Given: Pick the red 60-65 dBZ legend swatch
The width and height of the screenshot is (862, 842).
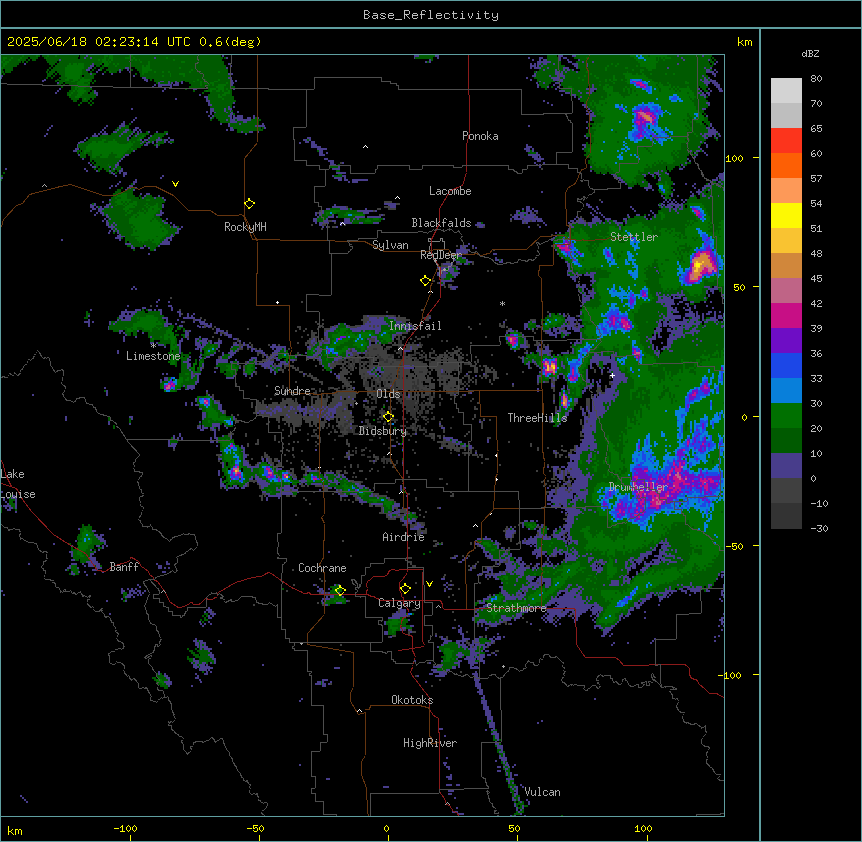Looking at the screenshot, I should (786, 140).
